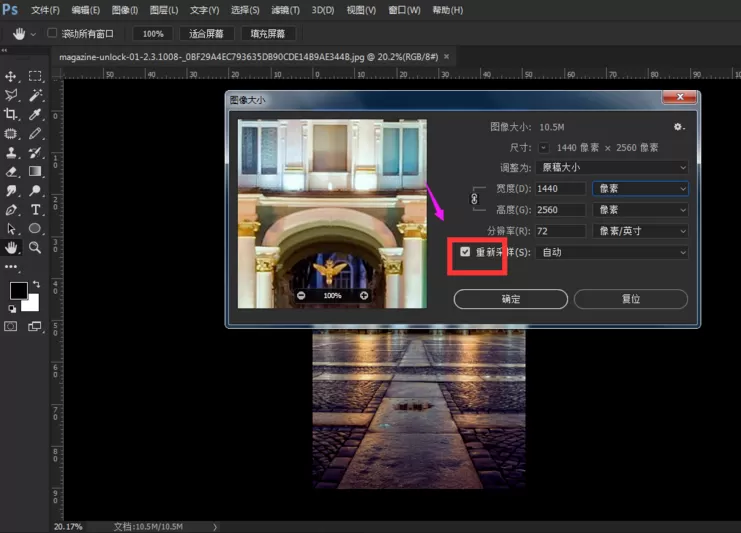Open the 调整为 原稿大小 dropdown

point(612,167)
